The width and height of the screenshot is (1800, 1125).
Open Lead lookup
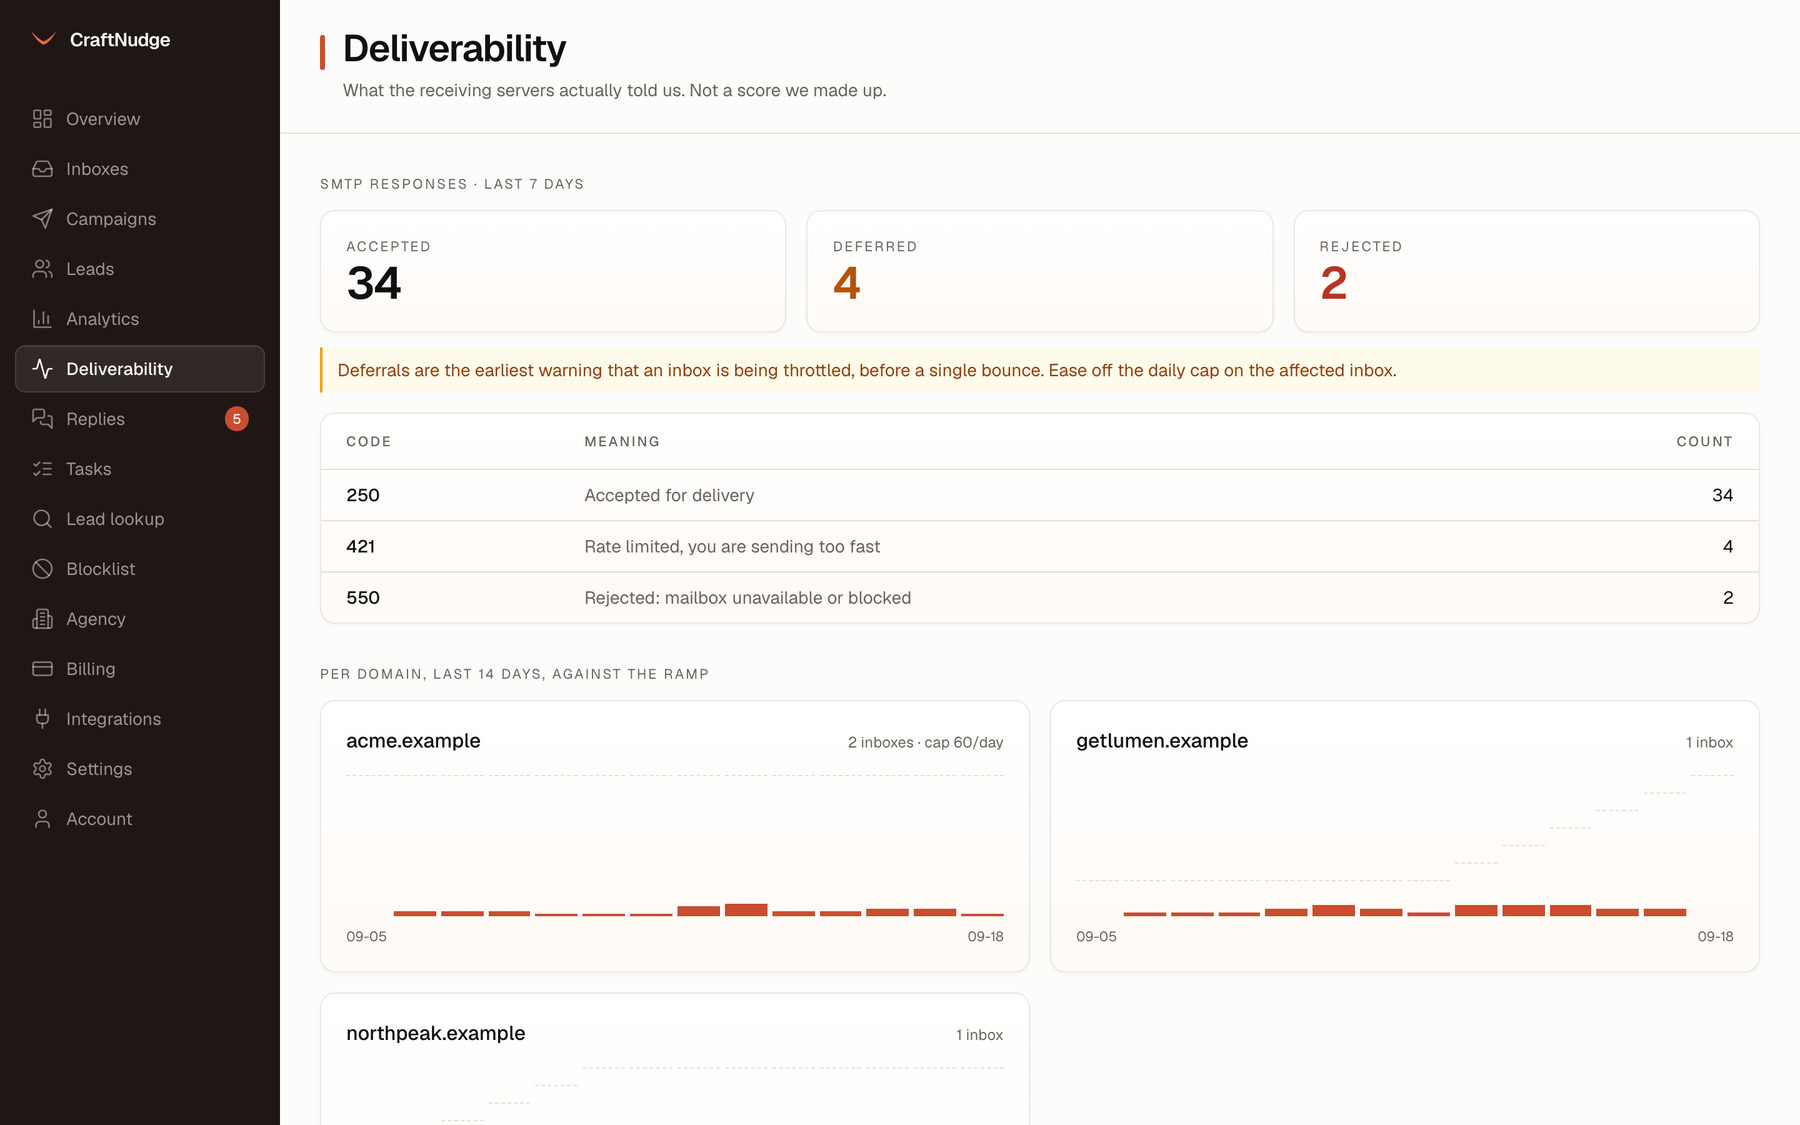[140, 519]
